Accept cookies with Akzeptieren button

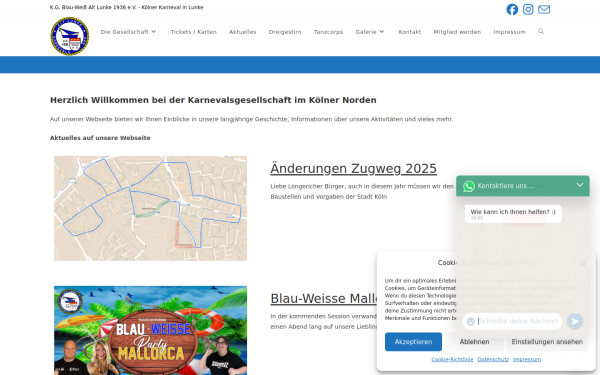tap(413, 342)
